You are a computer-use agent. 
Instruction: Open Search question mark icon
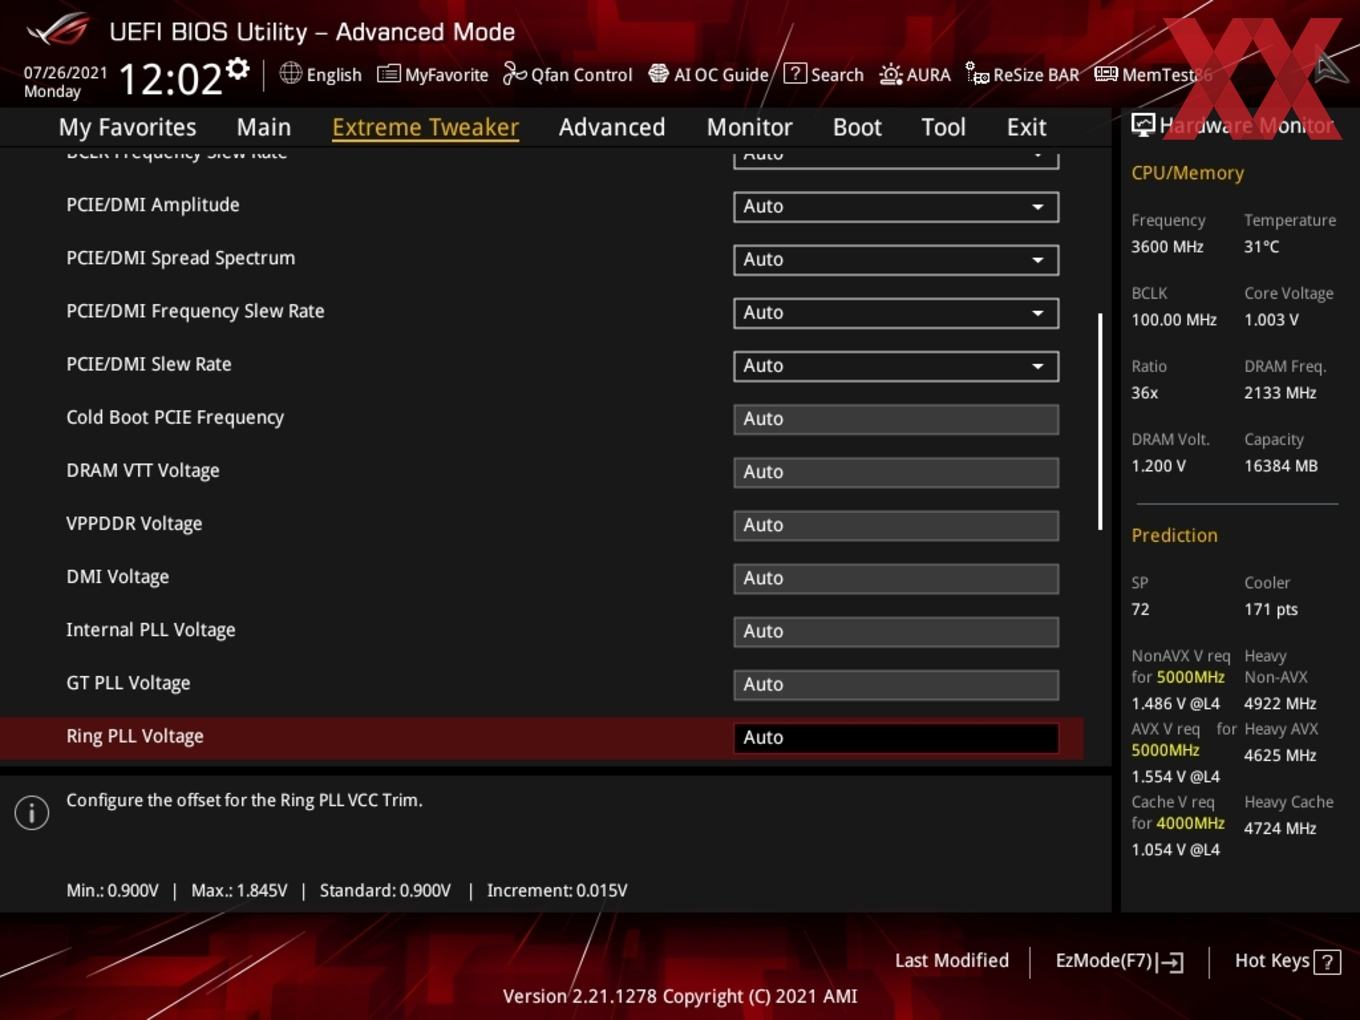tap(795, 73)
